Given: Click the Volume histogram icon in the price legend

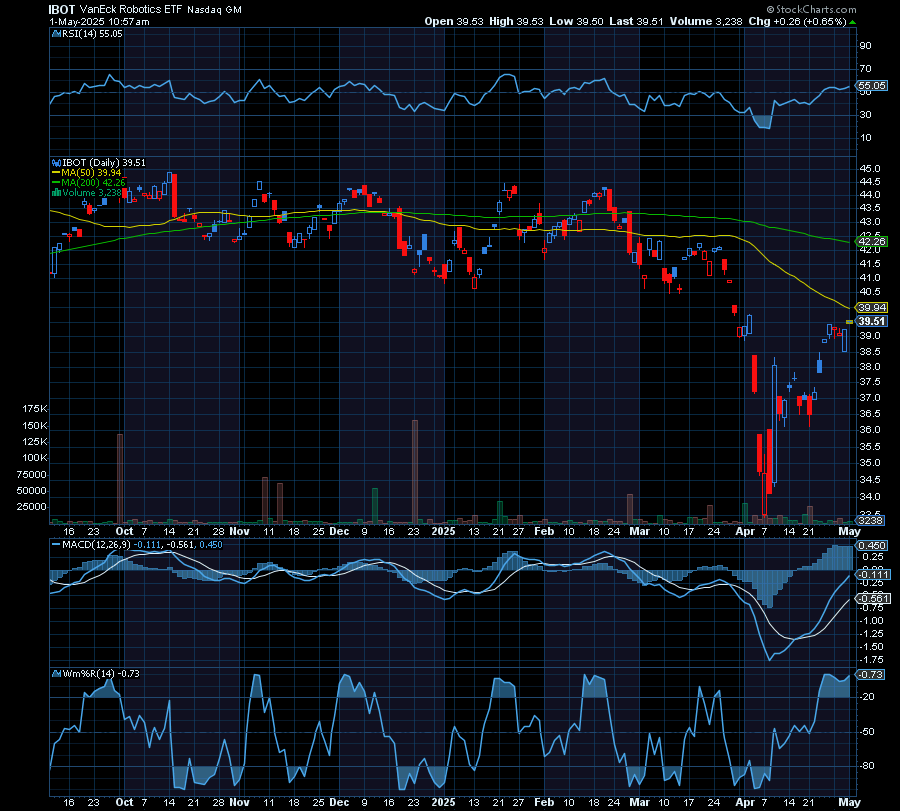Looking at the screenshot, I should [x=57, y=193].
